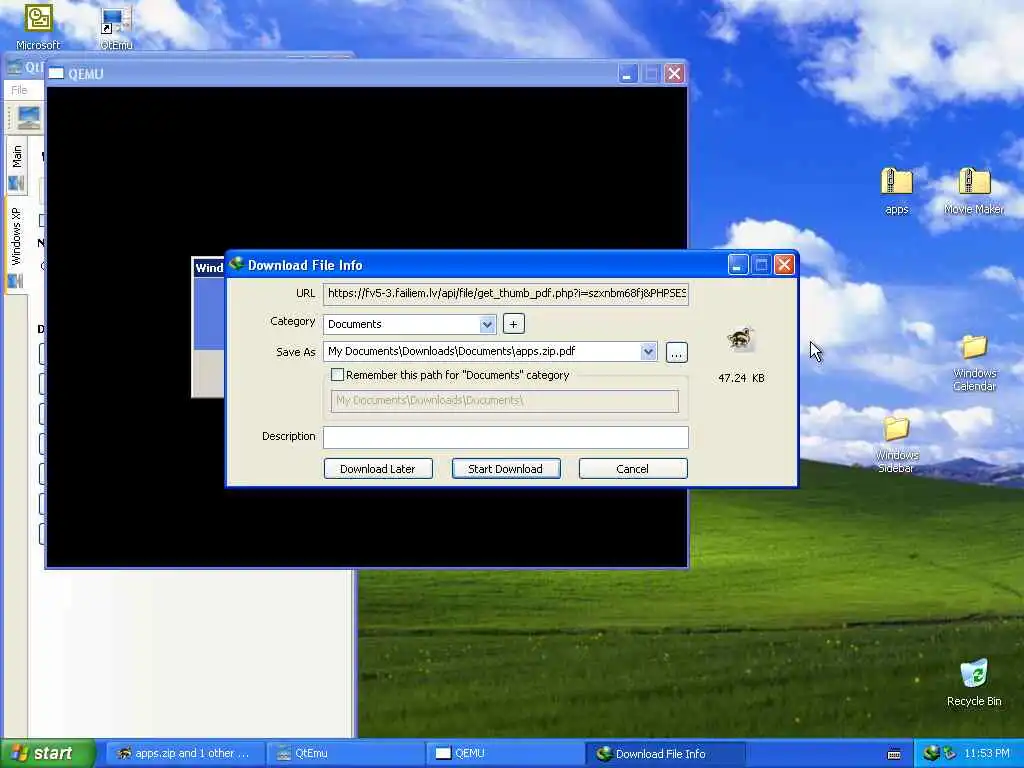This screenshot has width=1024, height=768.
Task: Click the taskbar clock showing 11:53 PM
Action: click(986, 754)
